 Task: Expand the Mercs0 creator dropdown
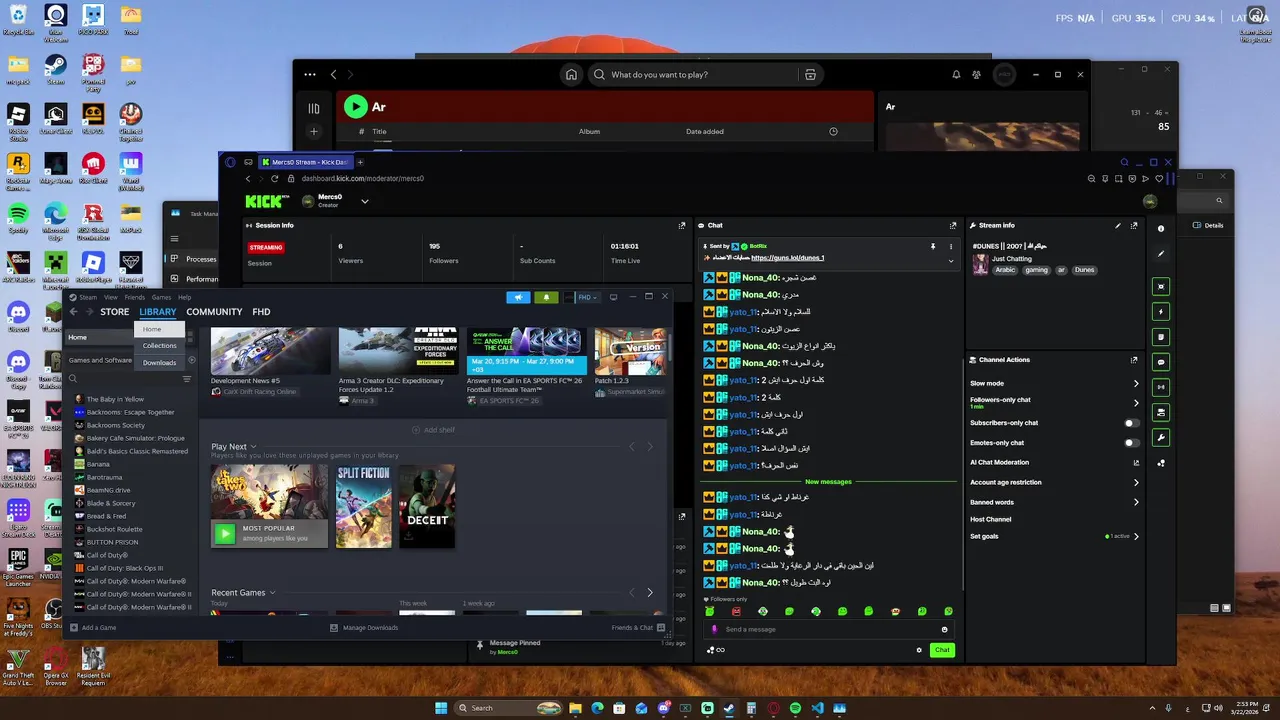click(364, 201)
